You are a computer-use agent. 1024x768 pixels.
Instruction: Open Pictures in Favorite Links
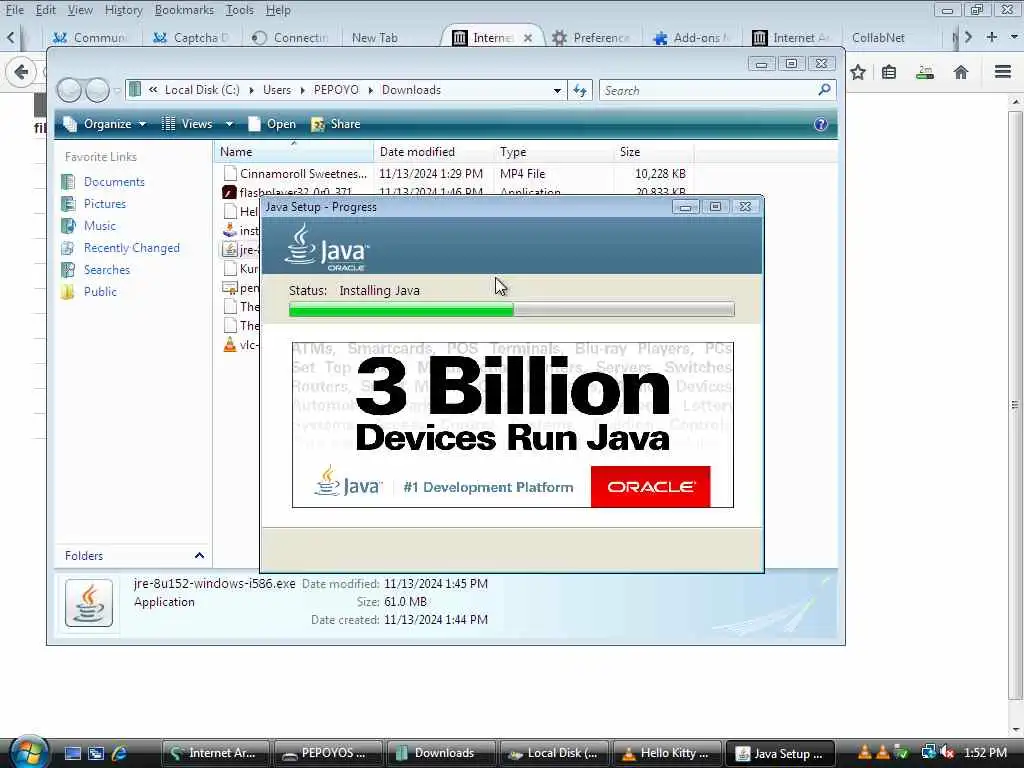click(104, 204)
